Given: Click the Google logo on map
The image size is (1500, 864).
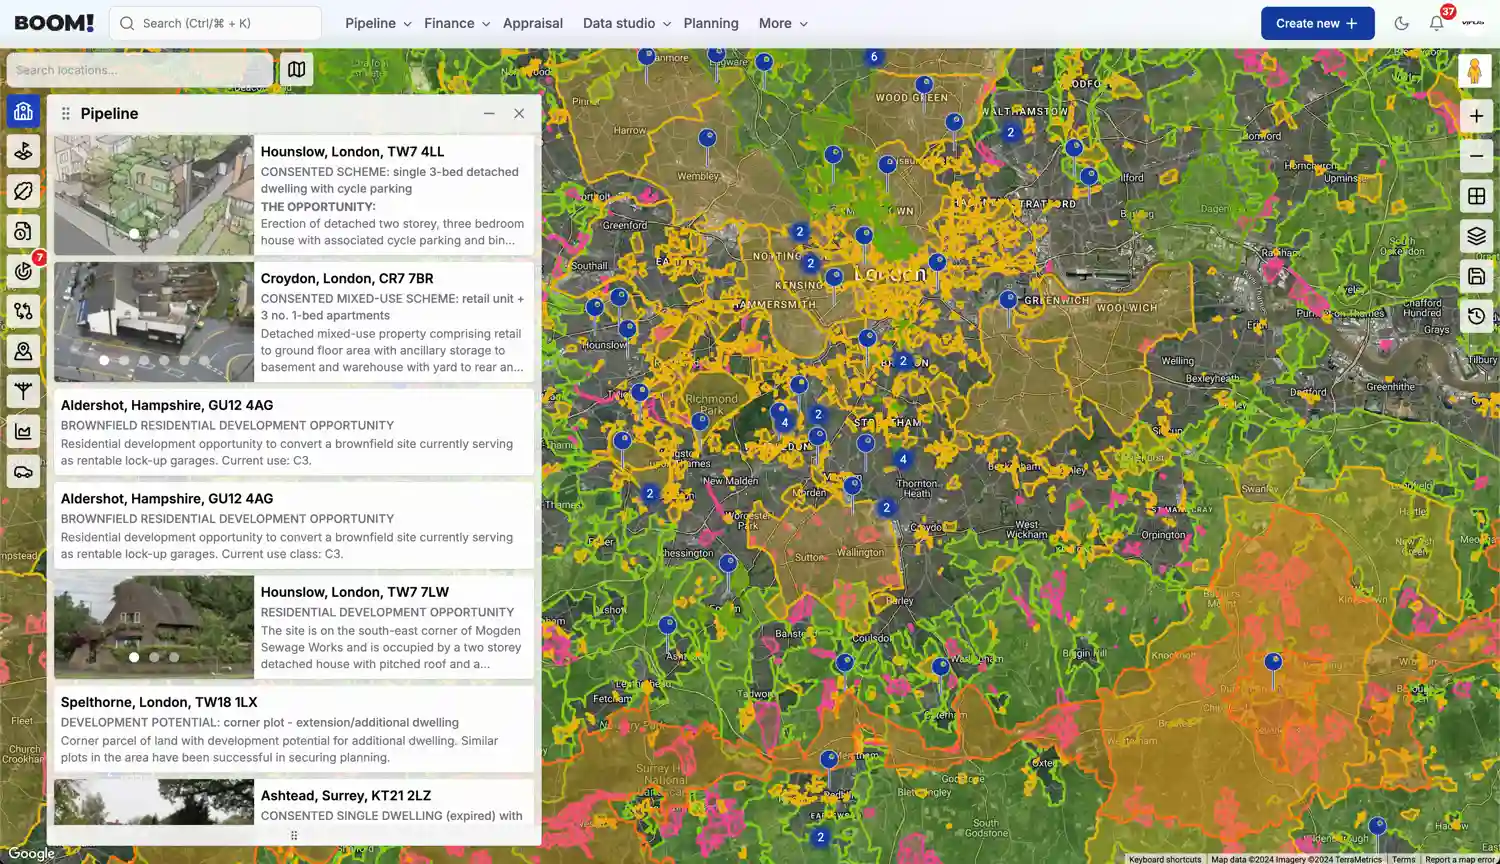Looking at the screenshot, I should (x=31, y=853).
